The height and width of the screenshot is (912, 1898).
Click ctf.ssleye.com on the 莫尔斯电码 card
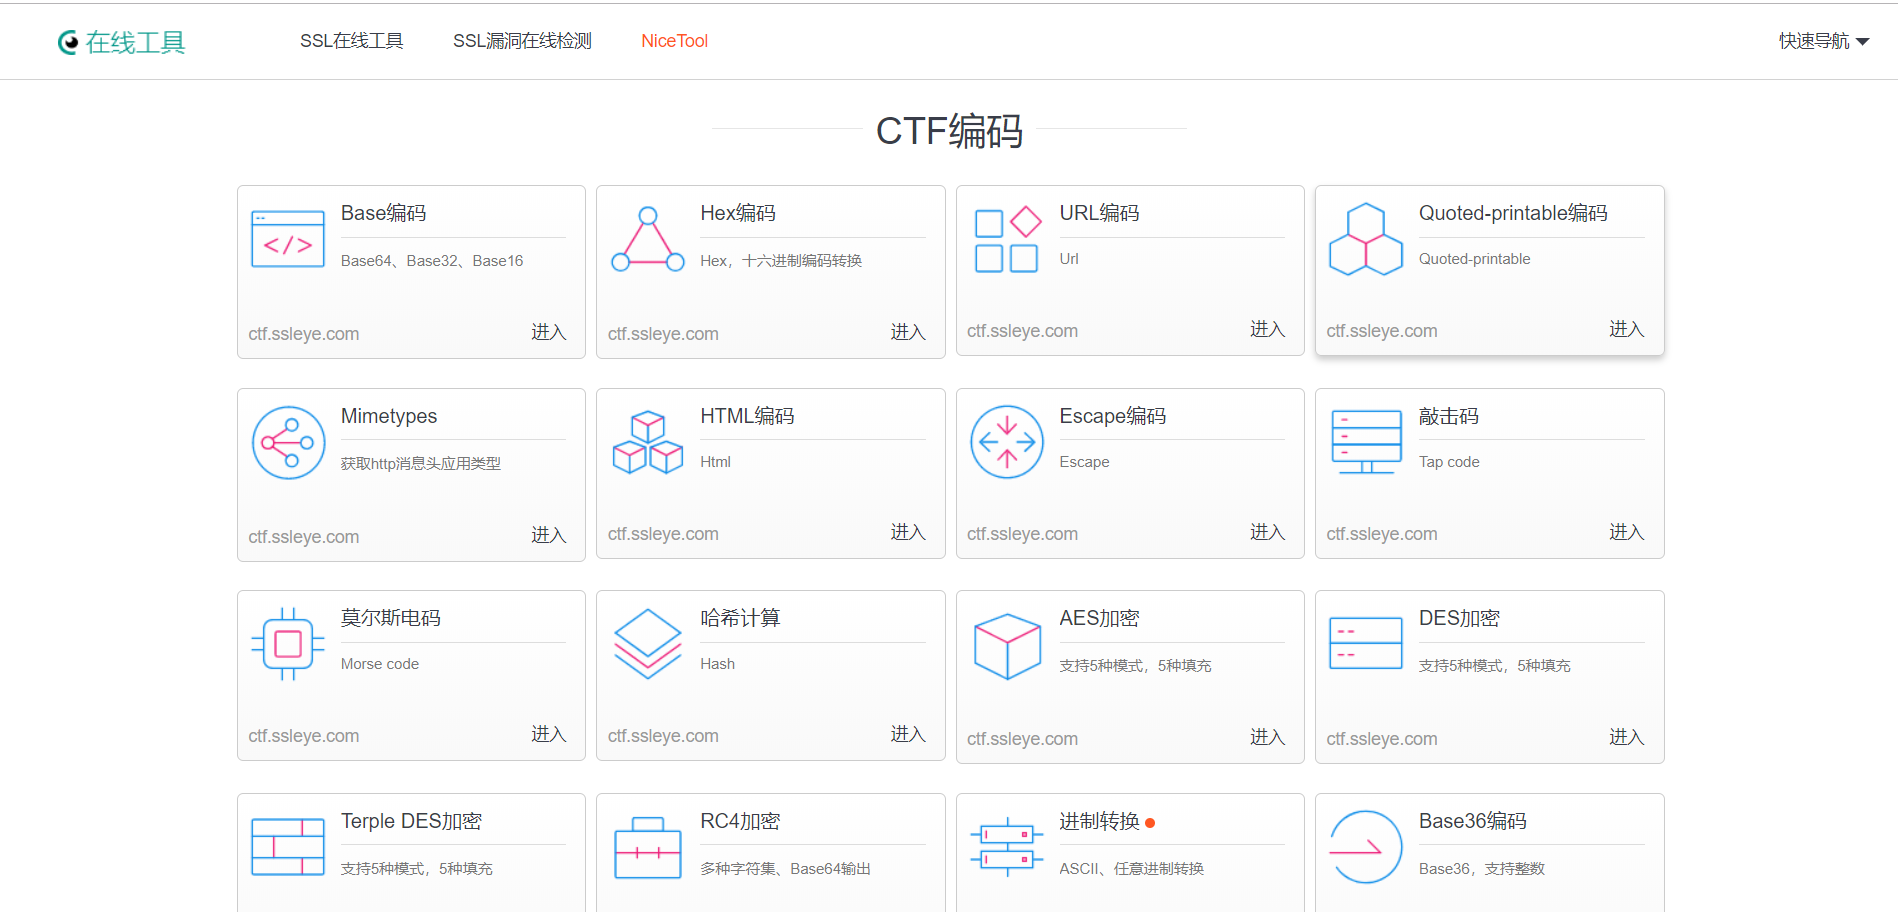pyautogui.click(x=304, y=736)
